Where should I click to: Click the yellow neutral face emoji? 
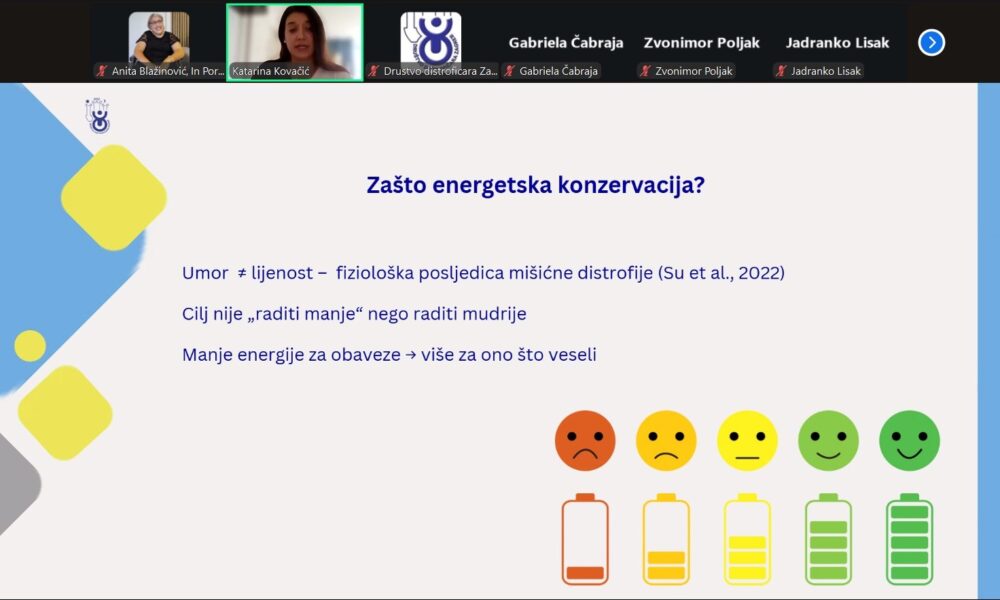(747, 440)
